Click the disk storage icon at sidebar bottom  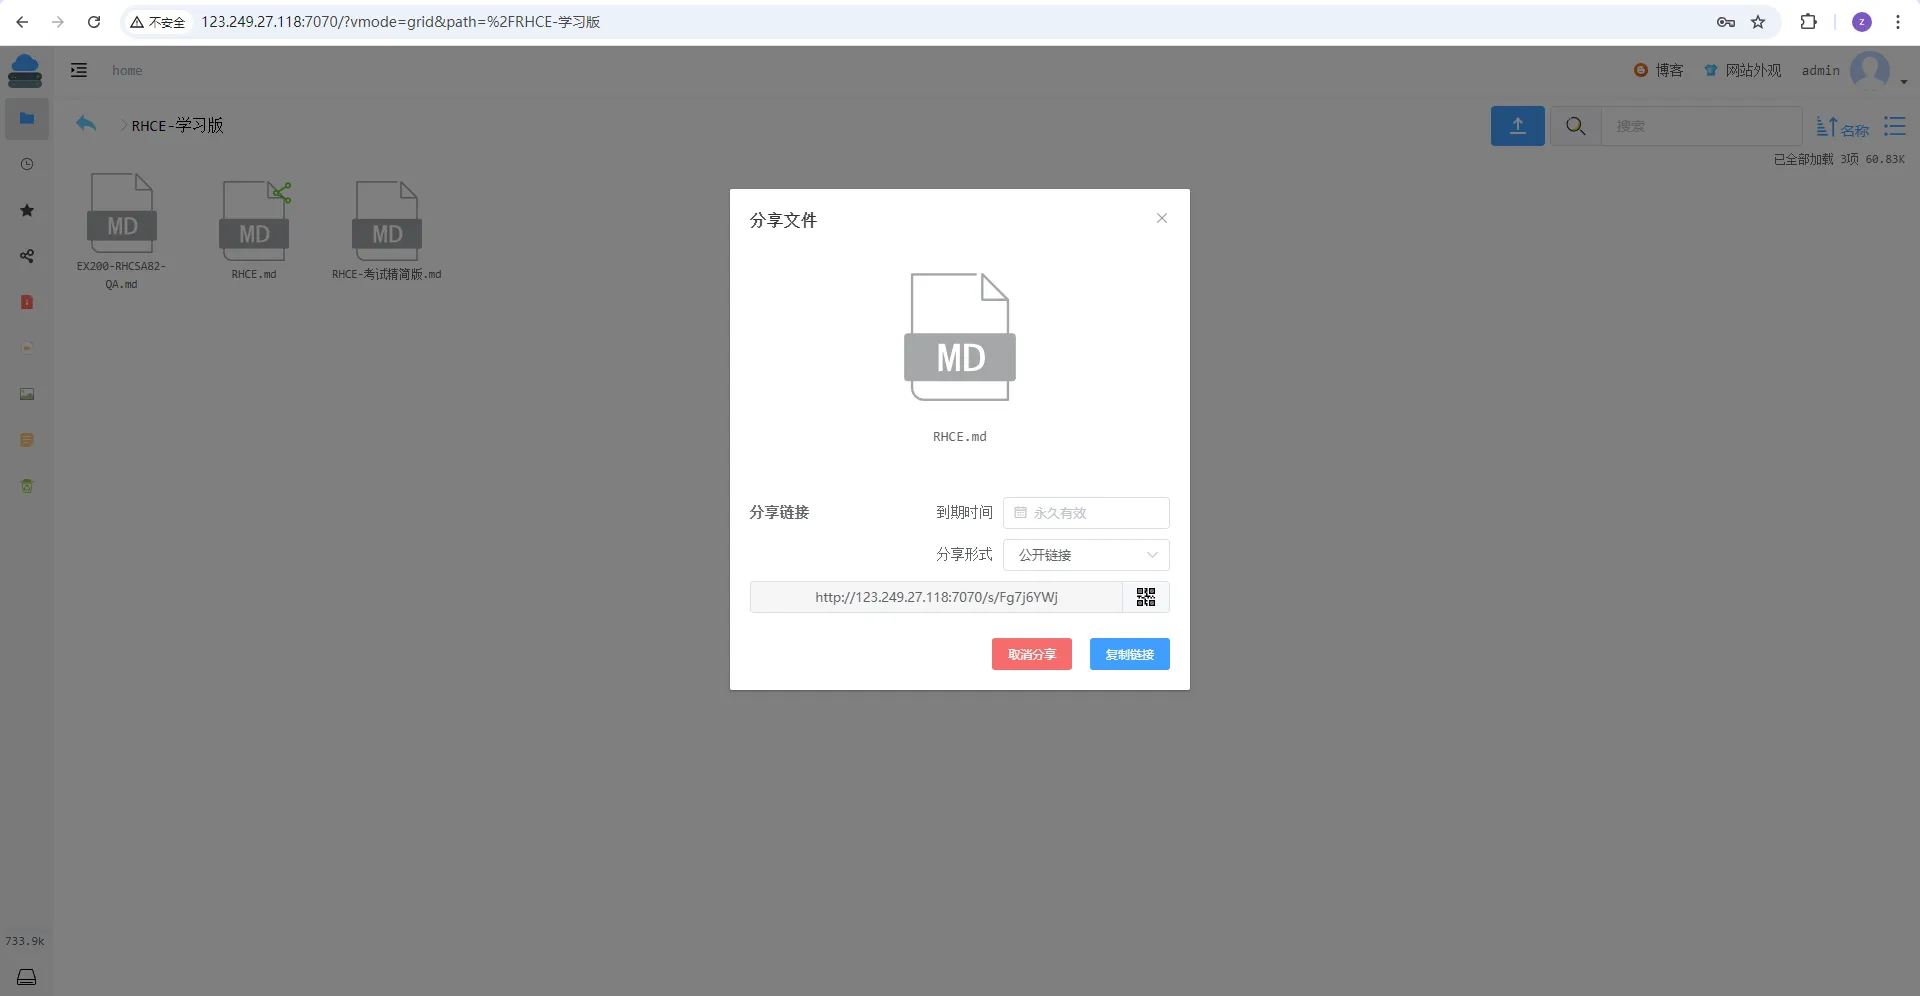[27, 977]
